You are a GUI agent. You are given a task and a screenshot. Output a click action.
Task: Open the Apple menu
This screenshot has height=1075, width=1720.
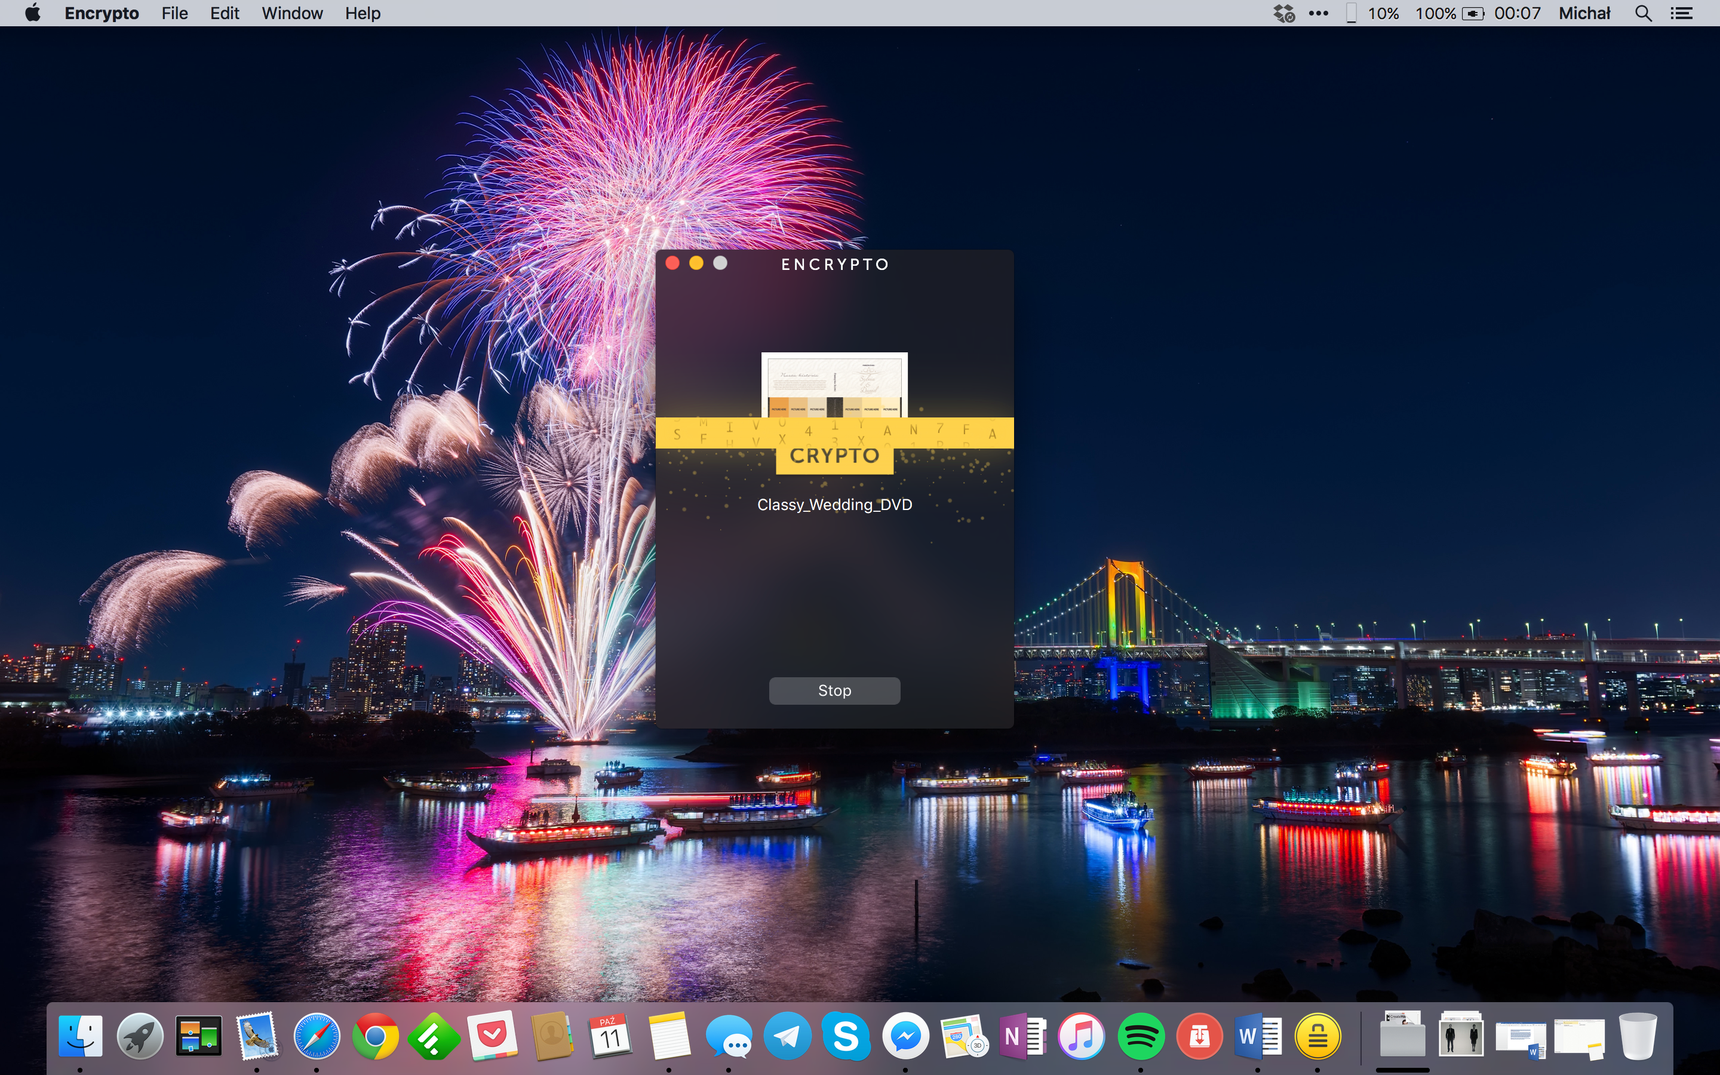[x=32, y=13]
